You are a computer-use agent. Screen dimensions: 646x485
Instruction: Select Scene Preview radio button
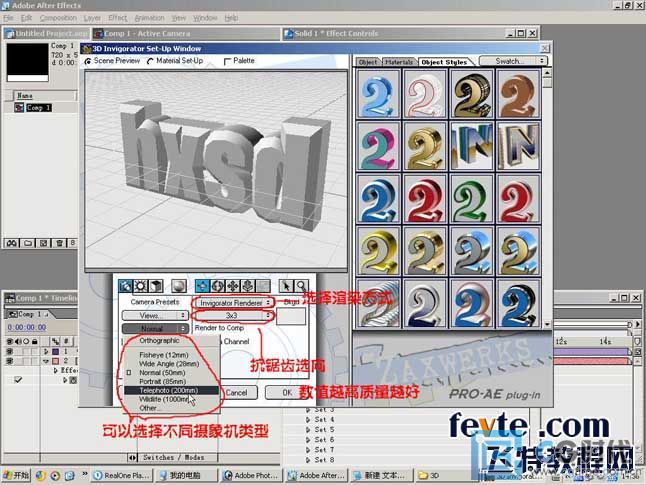(x=88, y=61)
